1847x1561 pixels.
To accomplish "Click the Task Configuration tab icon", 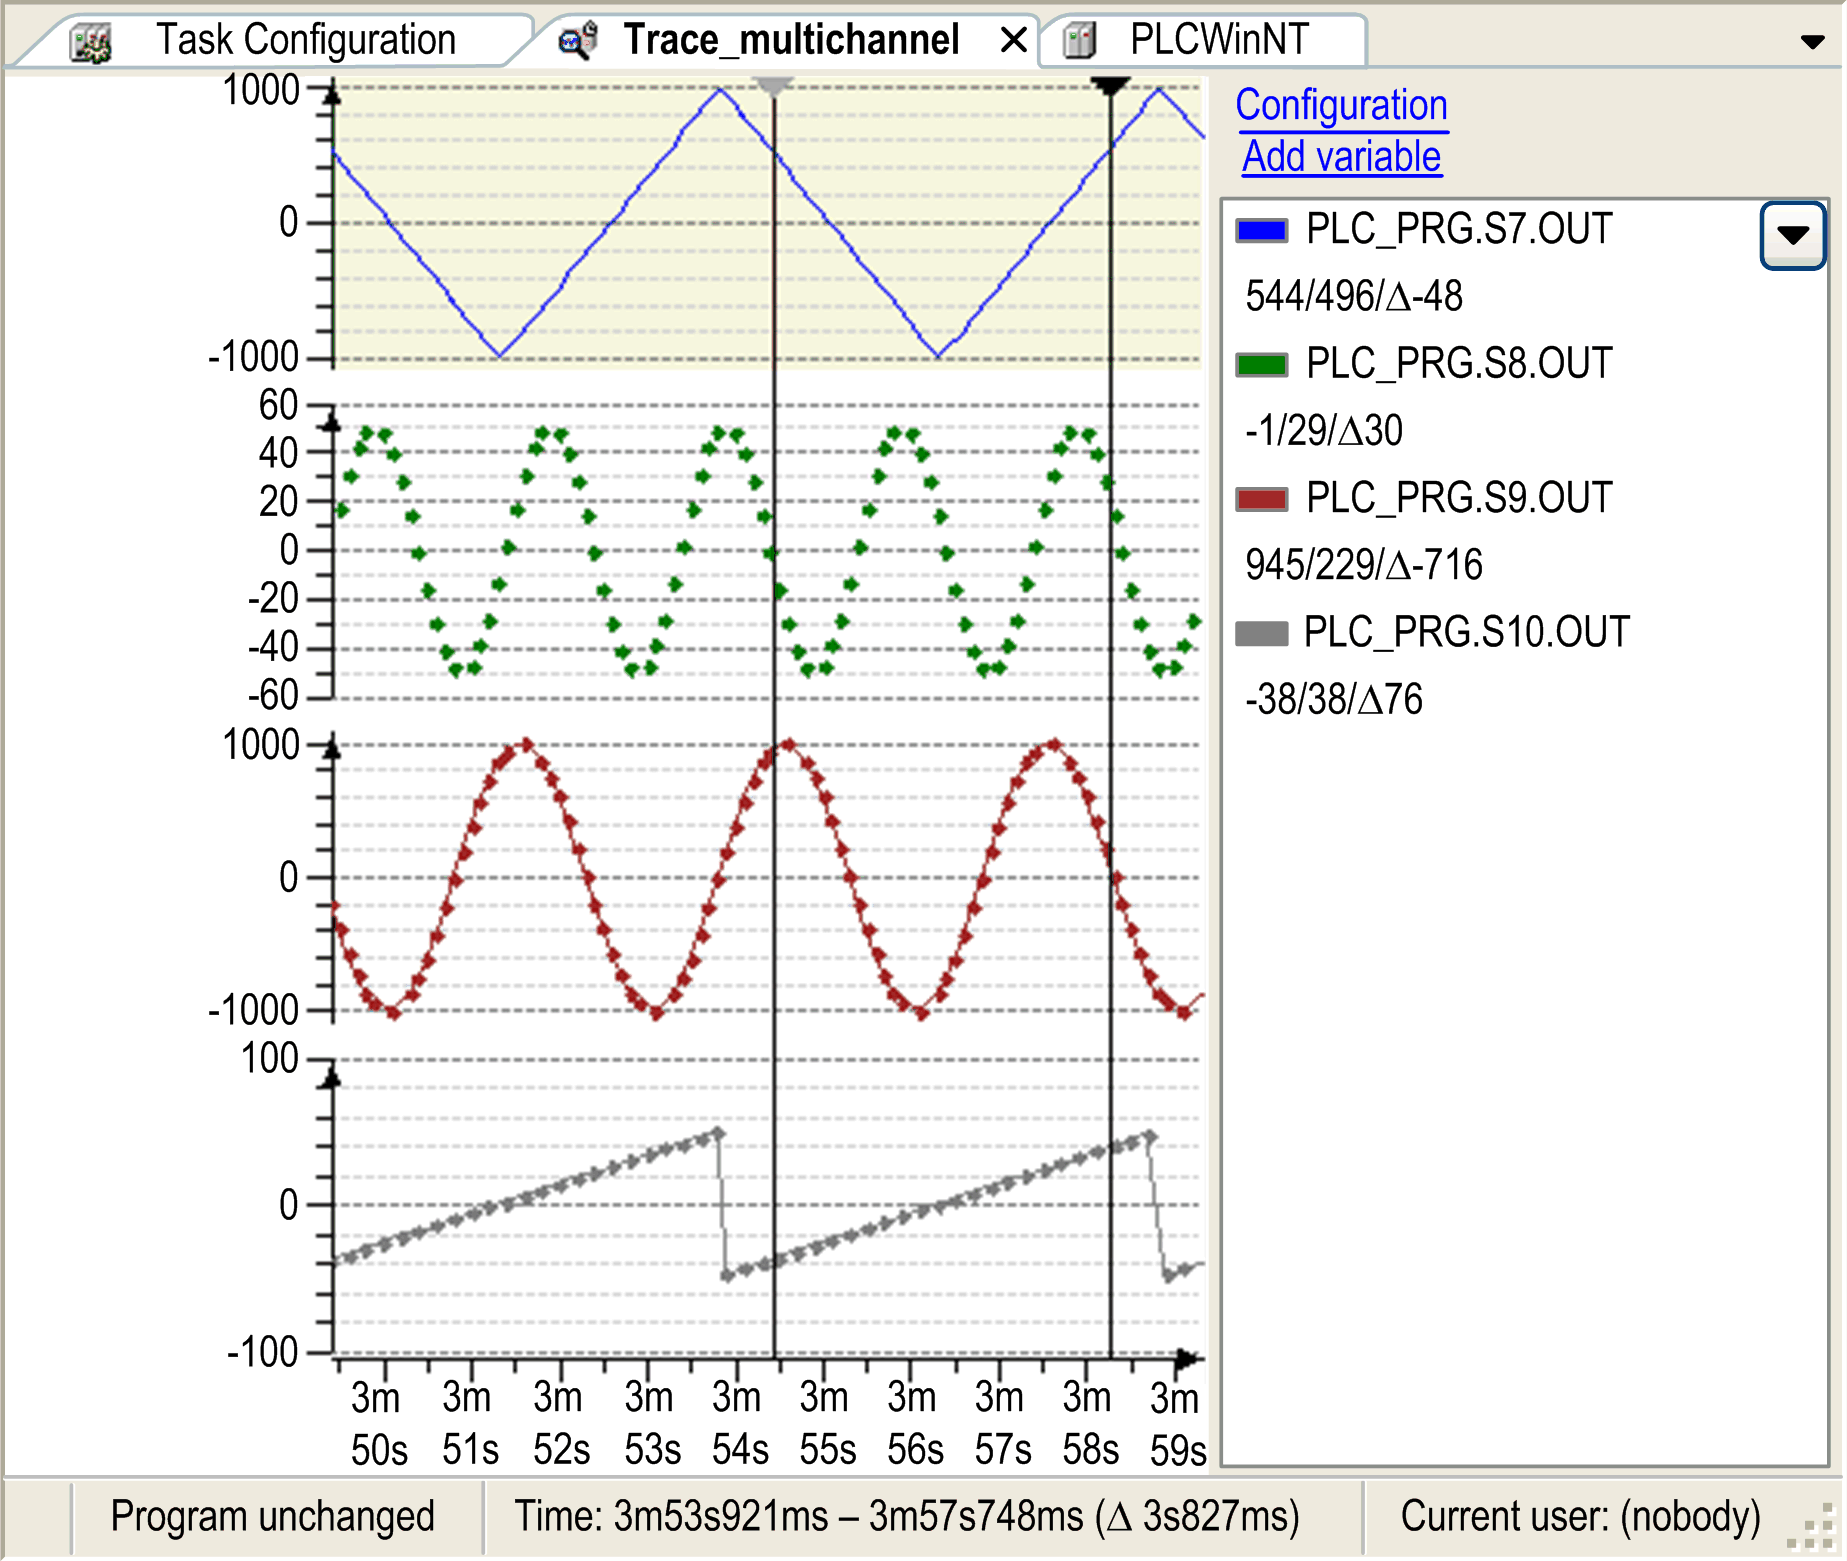I will pos(91,42).
